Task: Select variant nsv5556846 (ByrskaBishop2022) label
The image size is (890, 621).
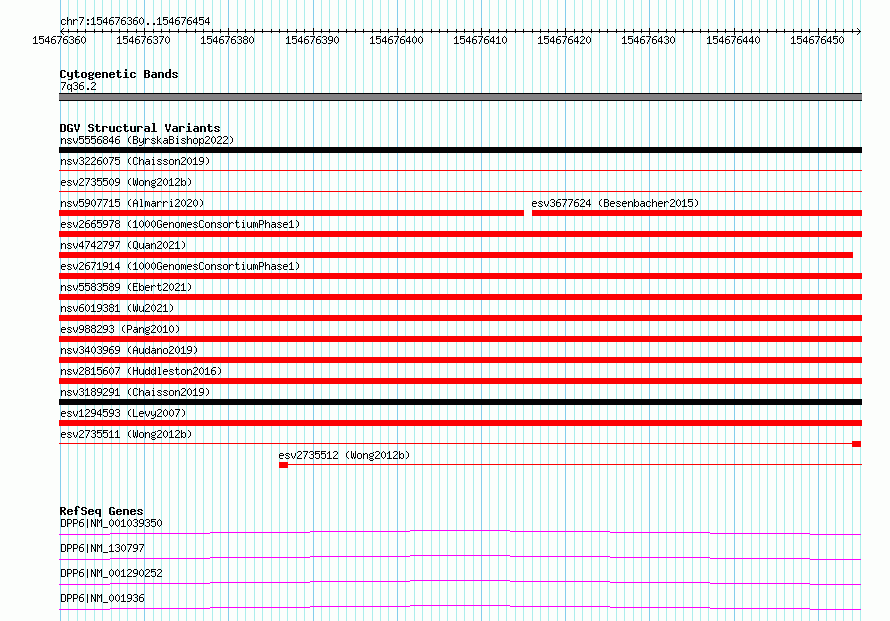Action: [x=147, y=140]
